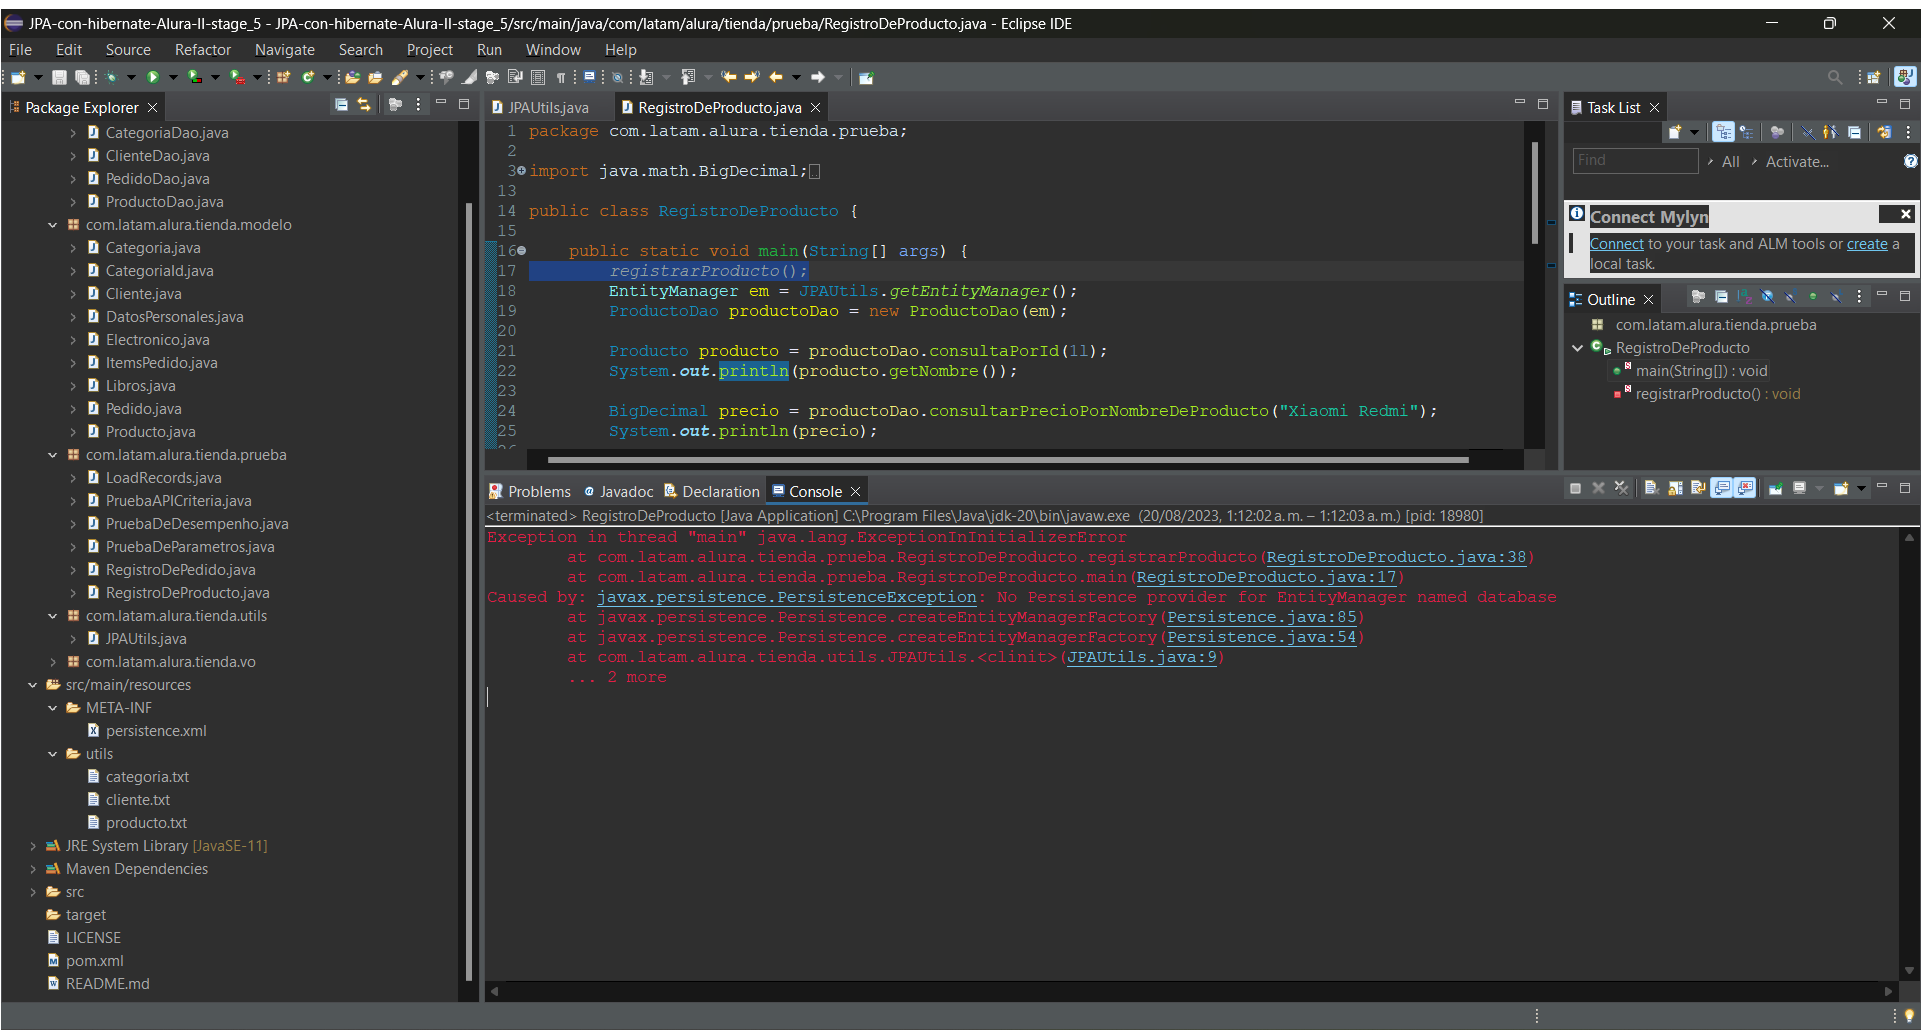Click the Debug bug icon in toolbar
Viewport: 1922px width, 1030px height.
[111, 77]
